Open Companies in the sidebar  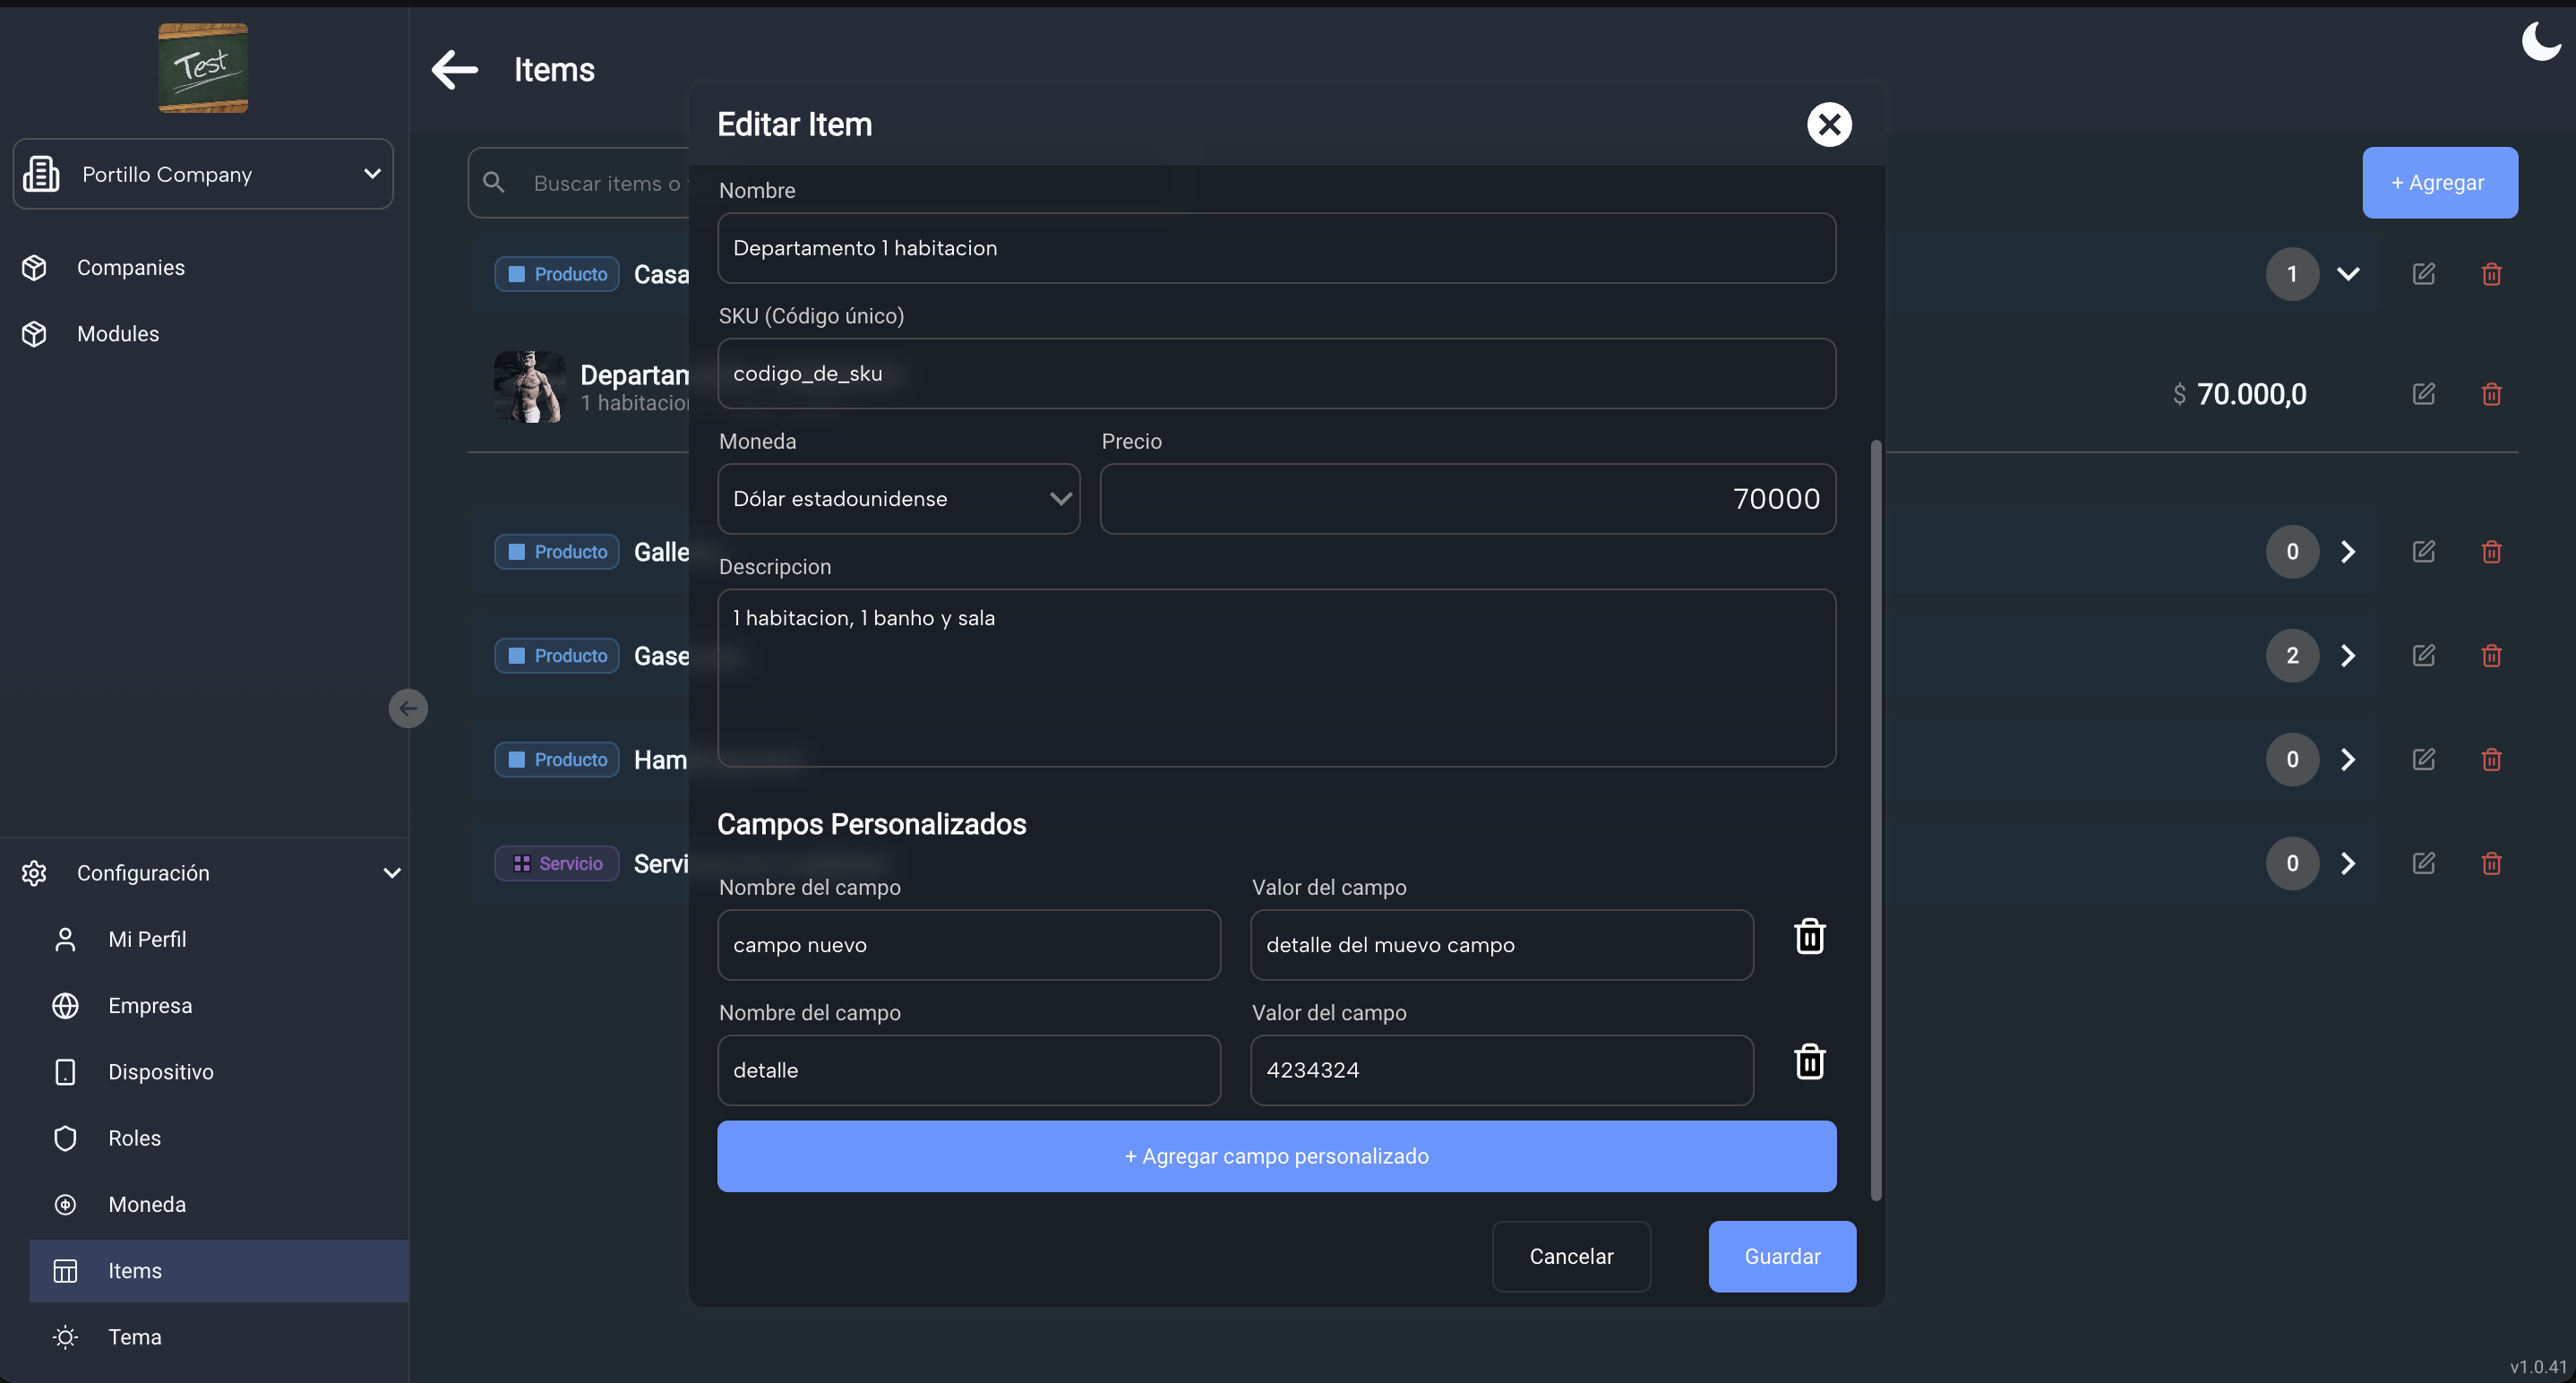point(130,268)
